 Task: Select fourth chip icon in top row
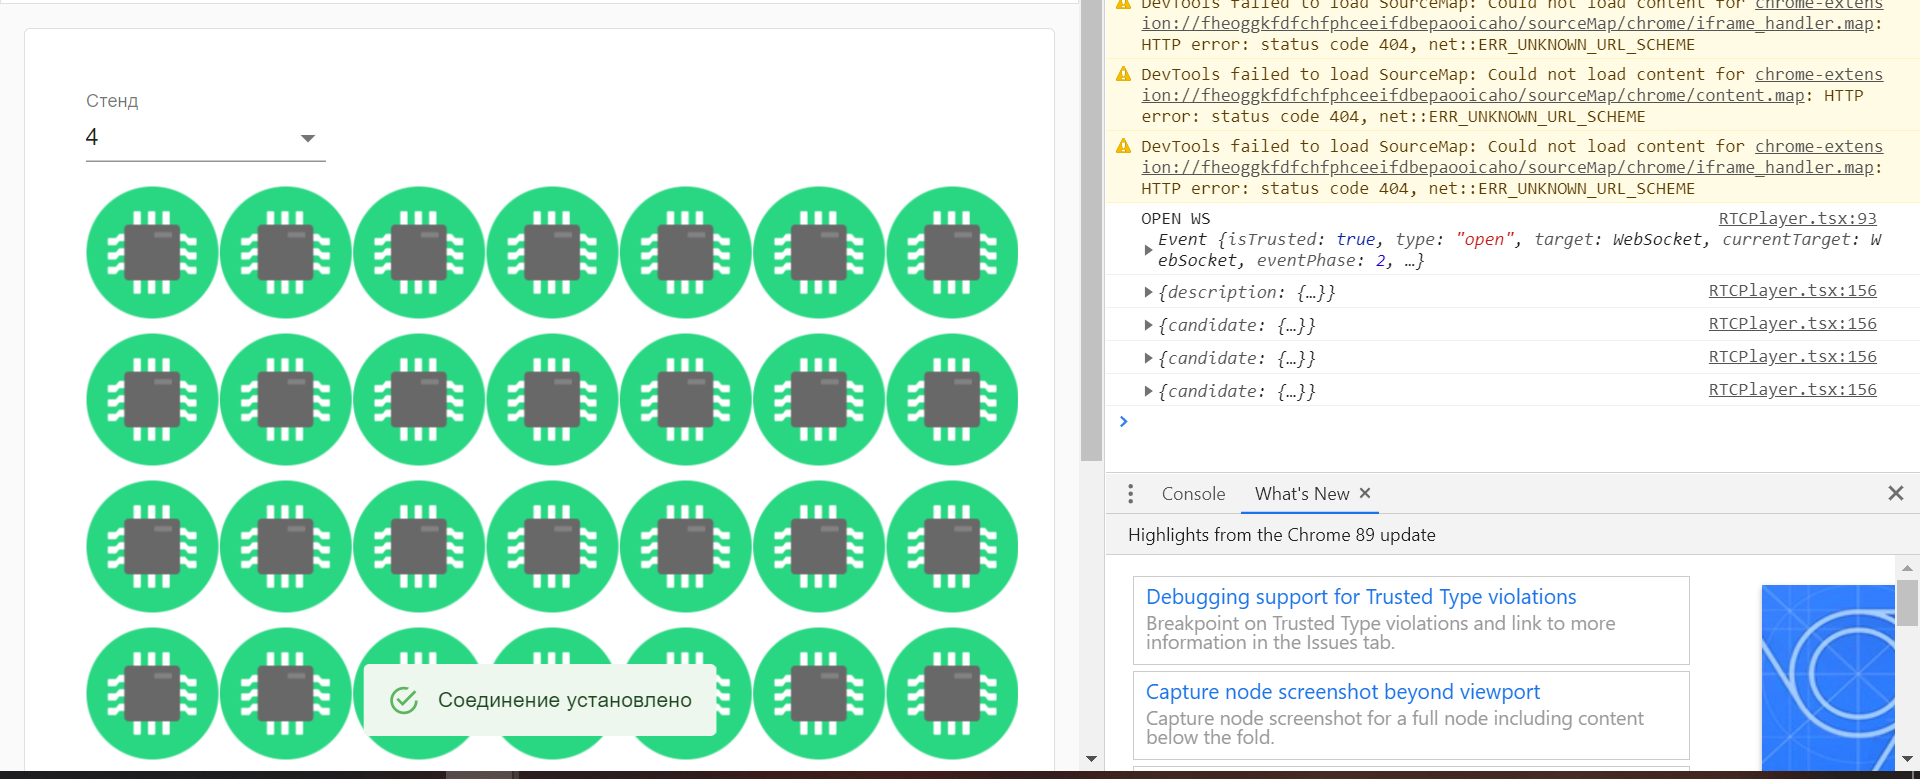coord(552,252)
